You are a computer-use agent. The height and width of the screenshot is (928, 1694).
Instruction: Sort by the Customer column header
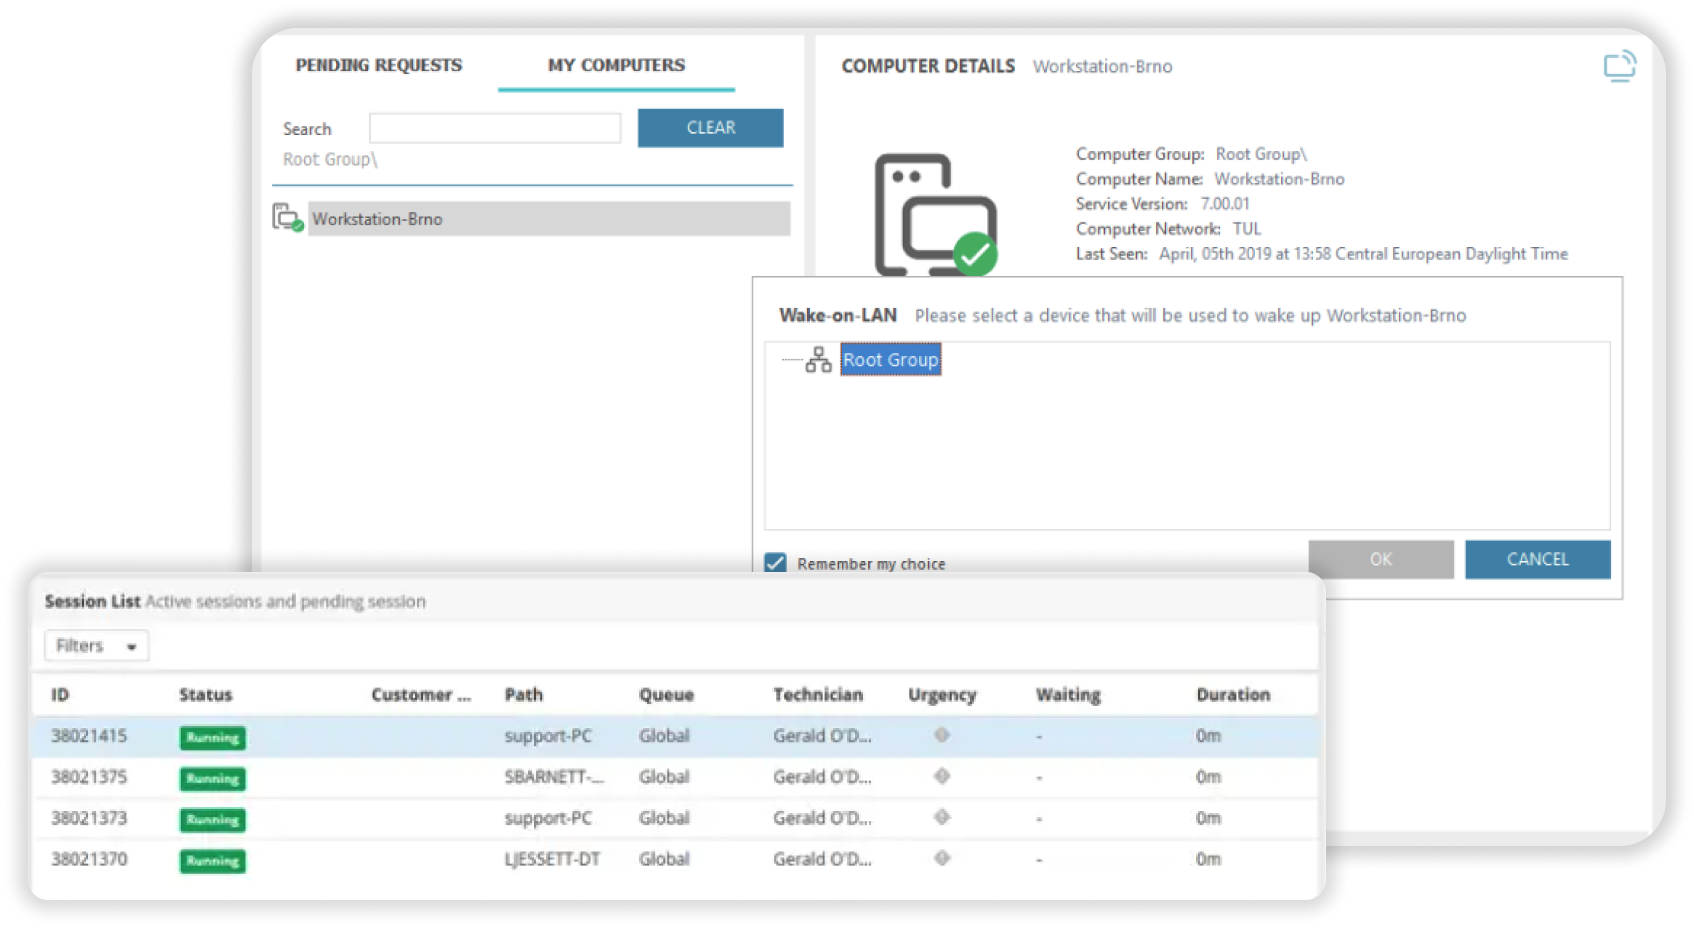click(421, 695)
